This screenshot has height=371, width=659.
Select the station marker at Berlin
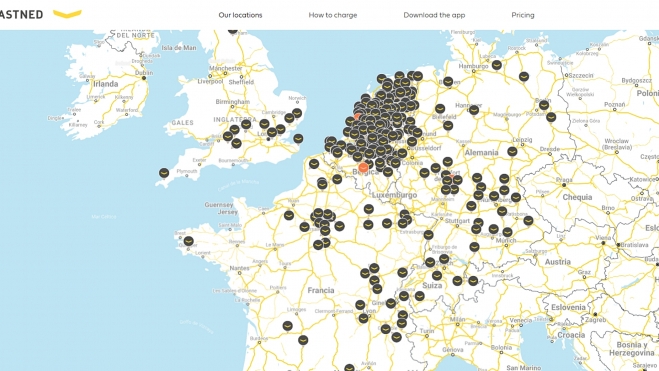pyautogui.click(x=544, y=104)
